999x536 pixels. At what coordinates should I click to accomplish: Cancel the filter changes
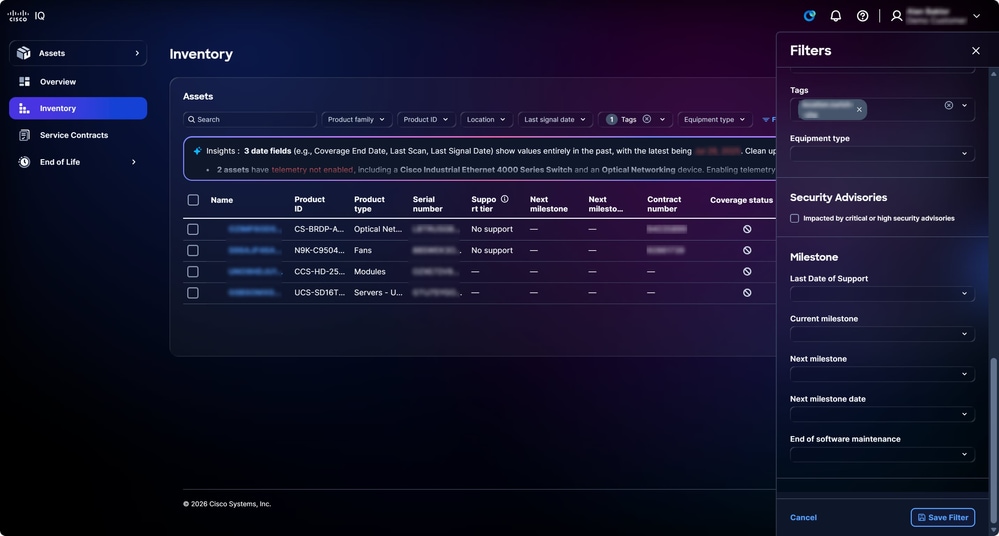pos(803,518)
